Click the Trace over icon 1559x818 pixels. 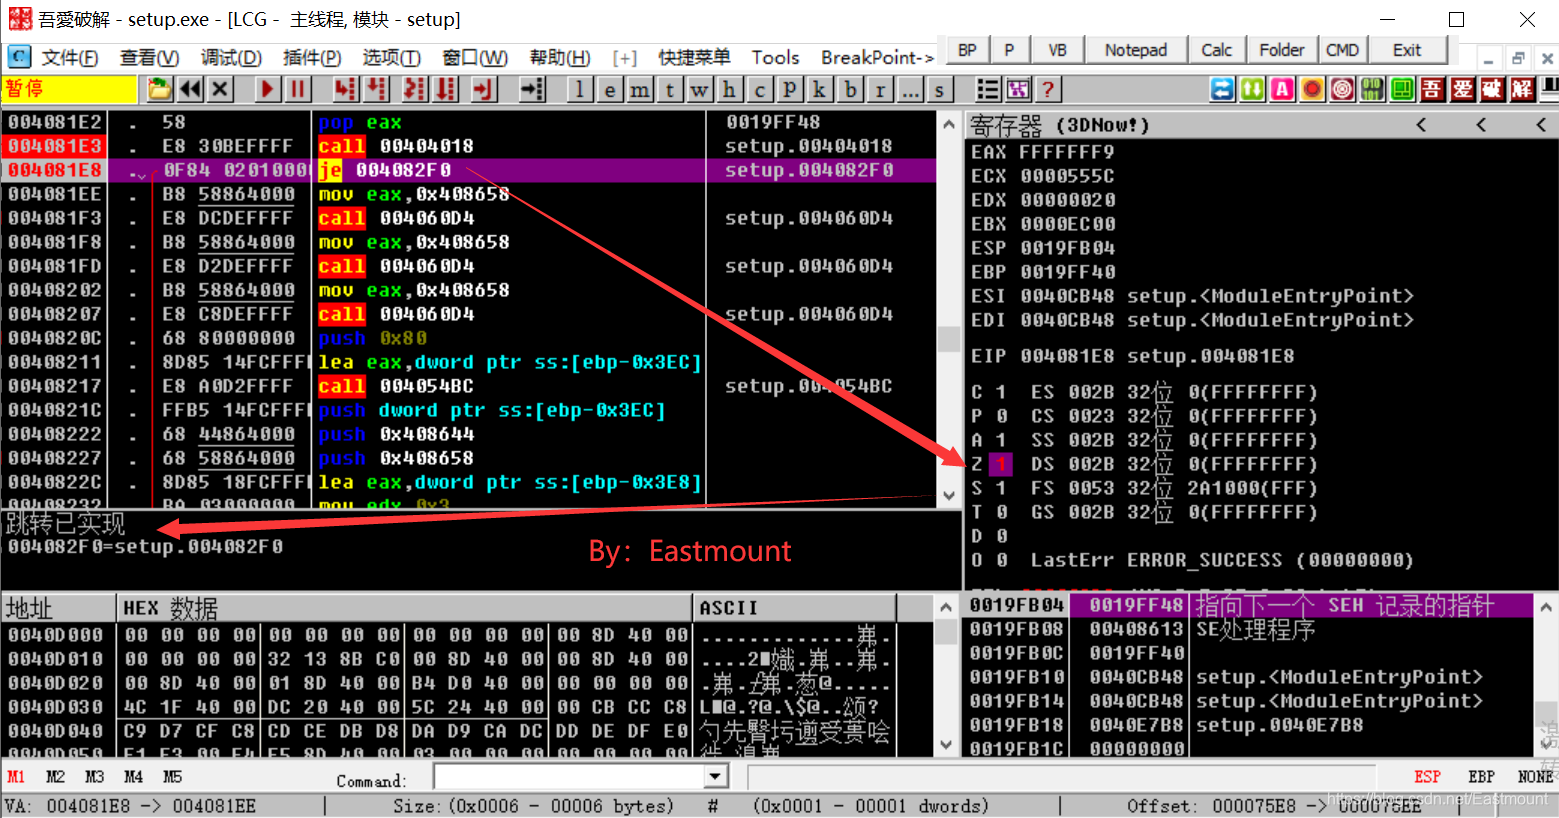(445, 89)
